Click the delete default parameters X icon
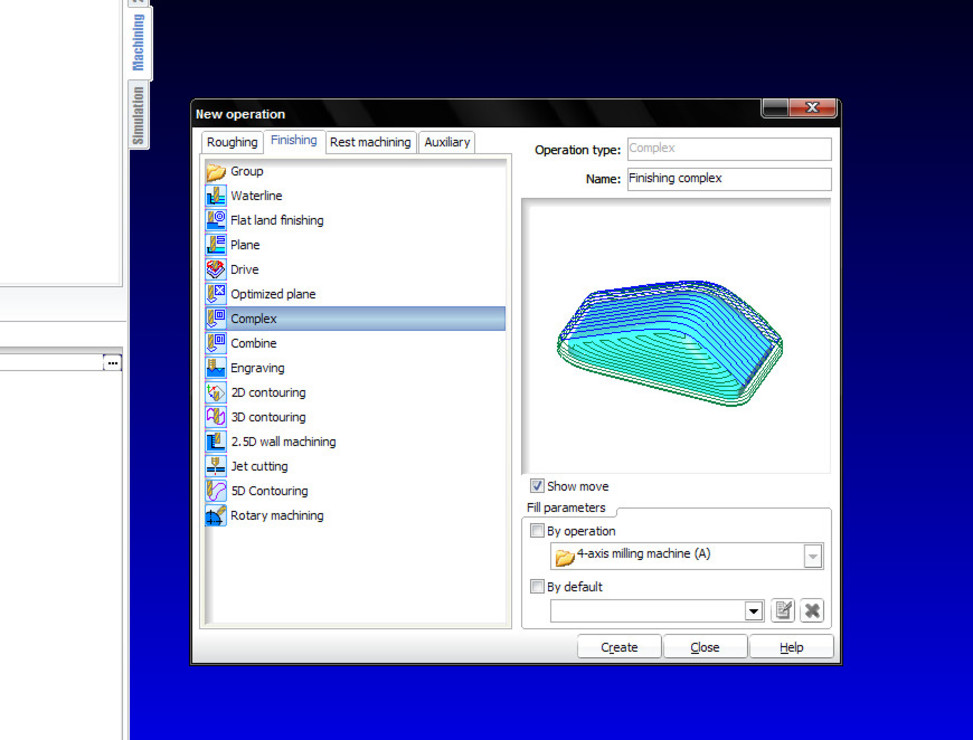Viewport: 973px width, 740px height. click(812, 611)
